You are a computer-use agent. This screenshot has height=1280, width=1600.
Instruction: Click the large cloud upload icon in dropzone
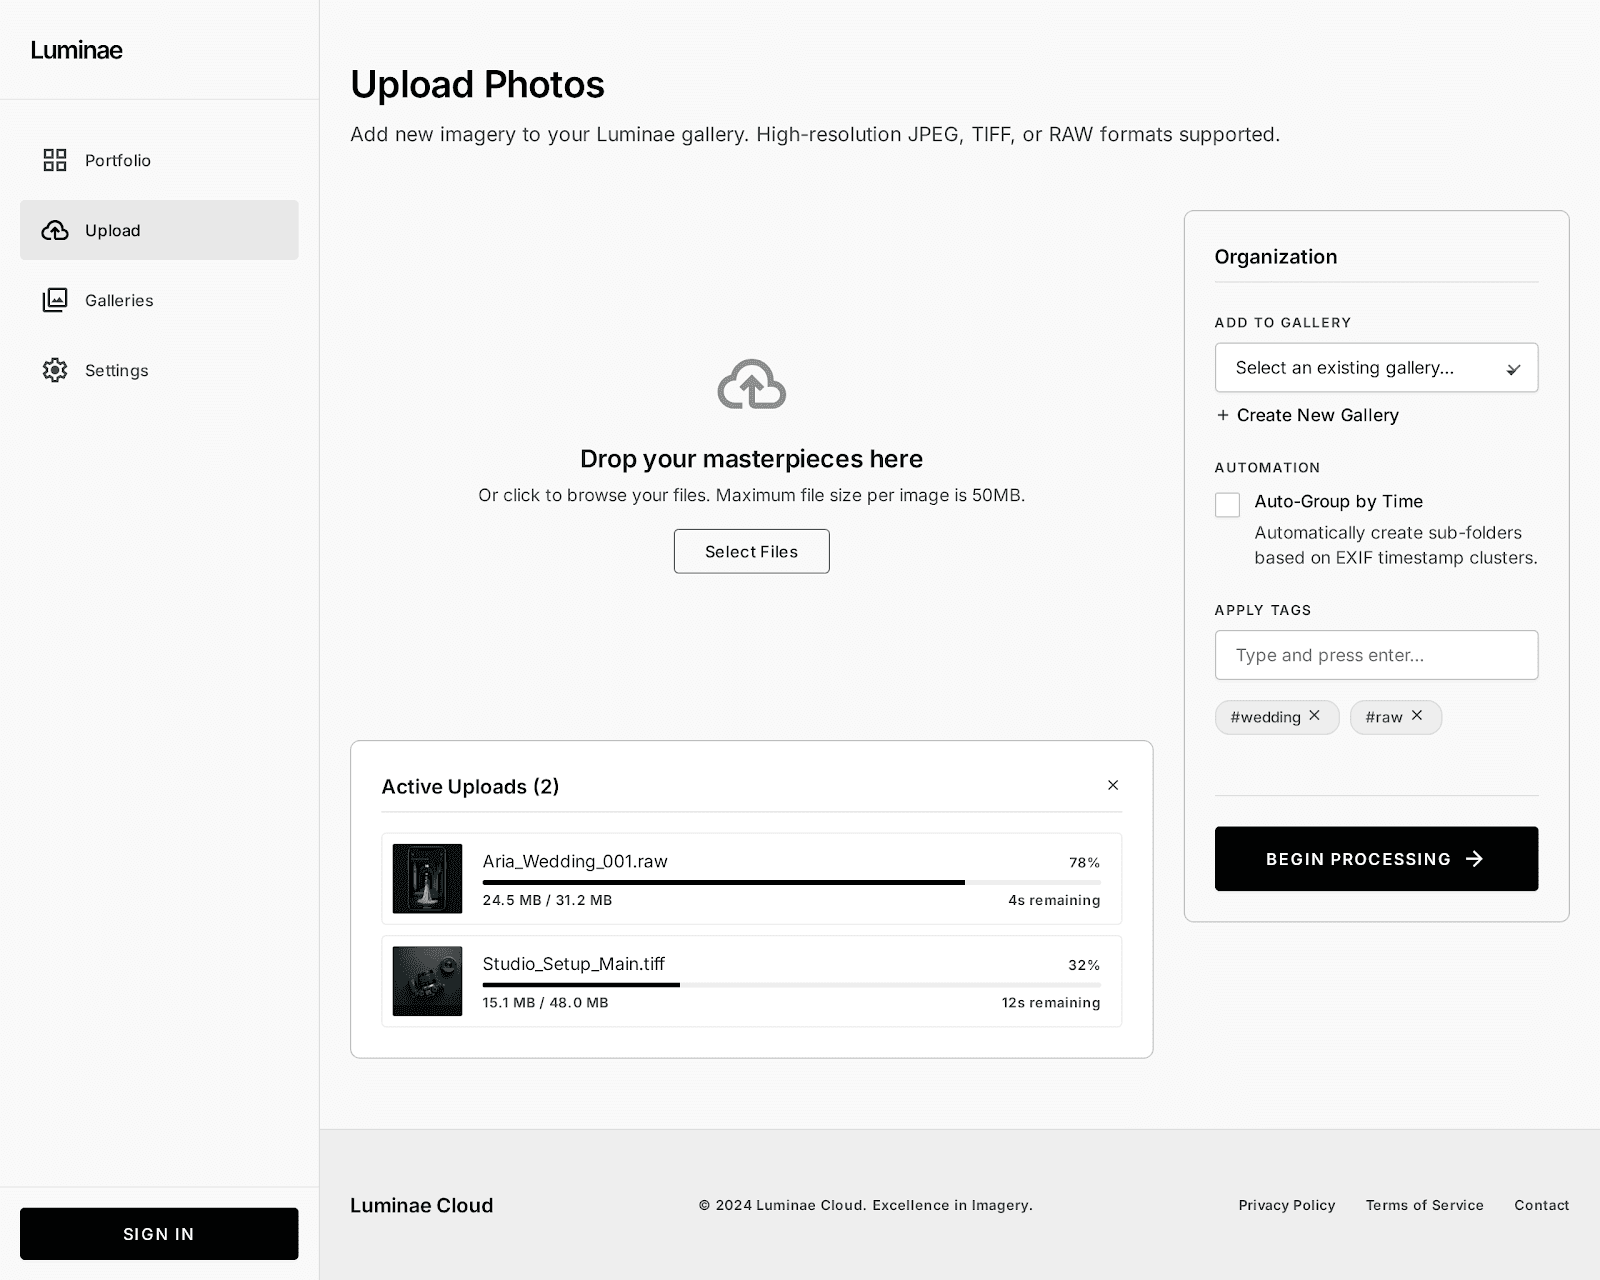click(x=752, y=385)
